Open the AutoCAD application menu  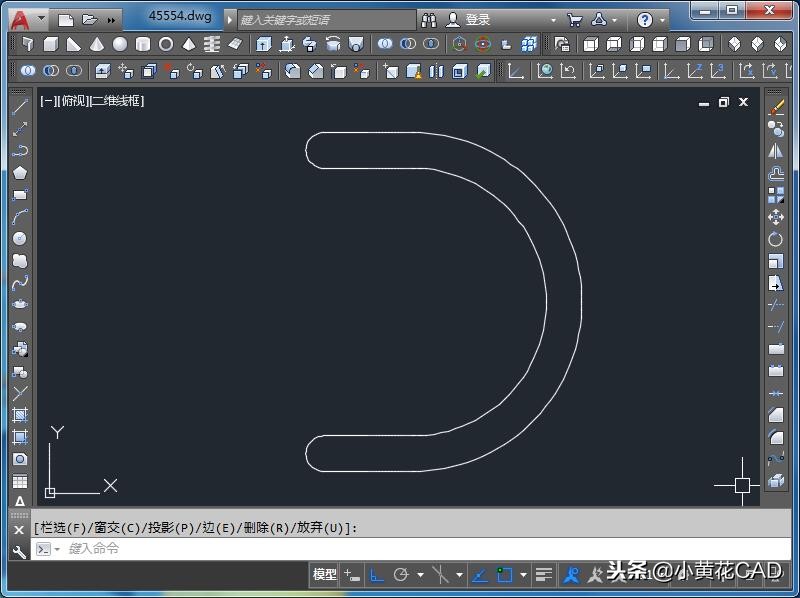[19, 19]
